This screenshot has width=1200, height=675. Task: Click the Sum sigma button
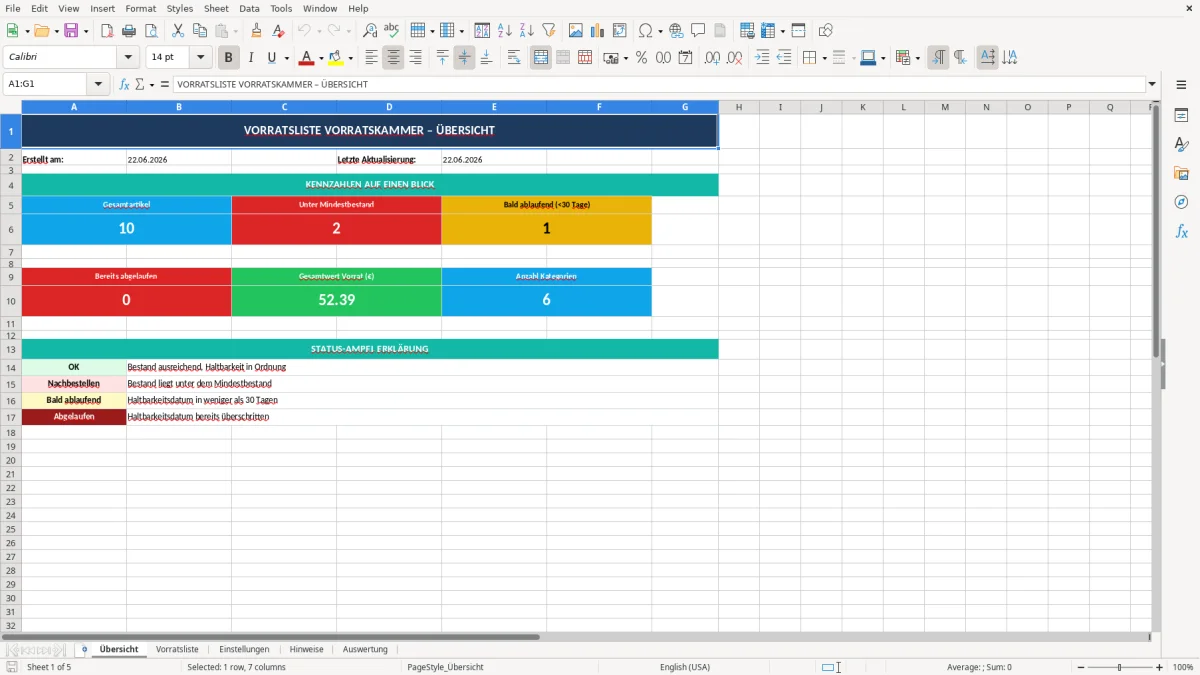(139, 85)
